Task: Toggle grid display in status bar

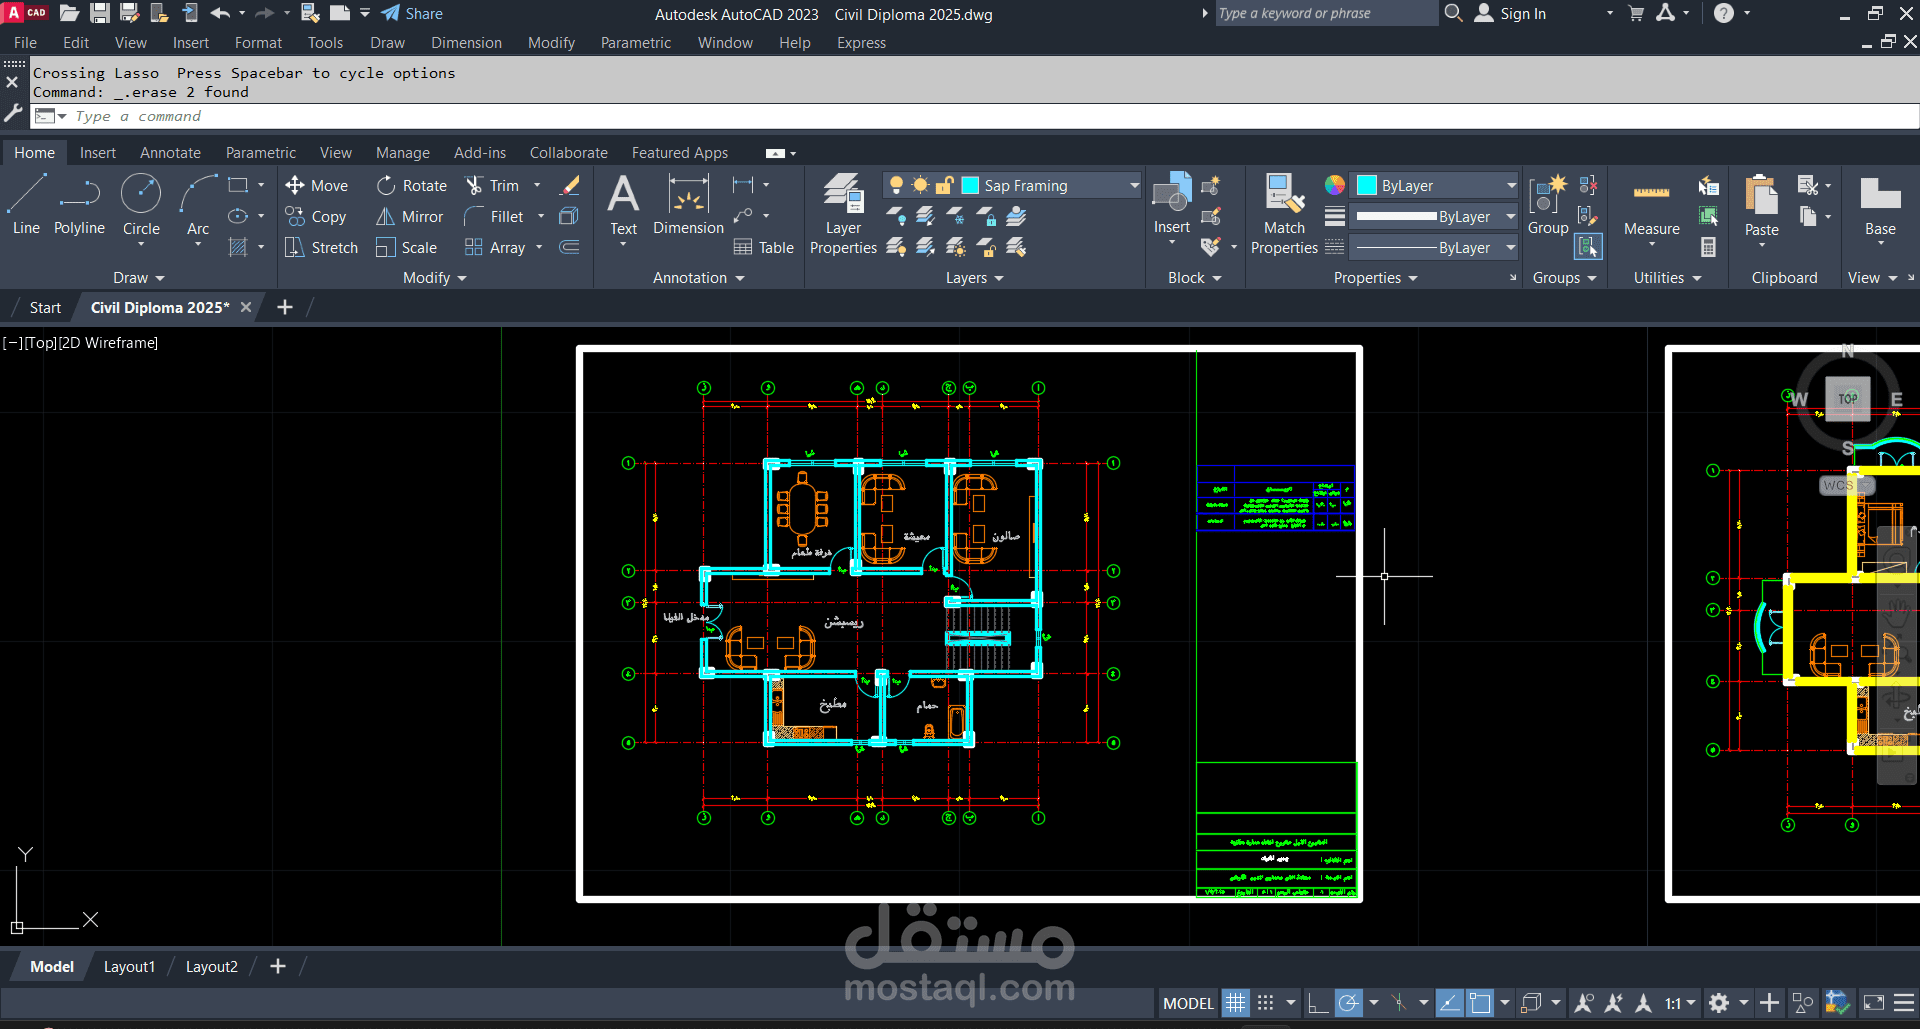Action: click(1236, 1003)
